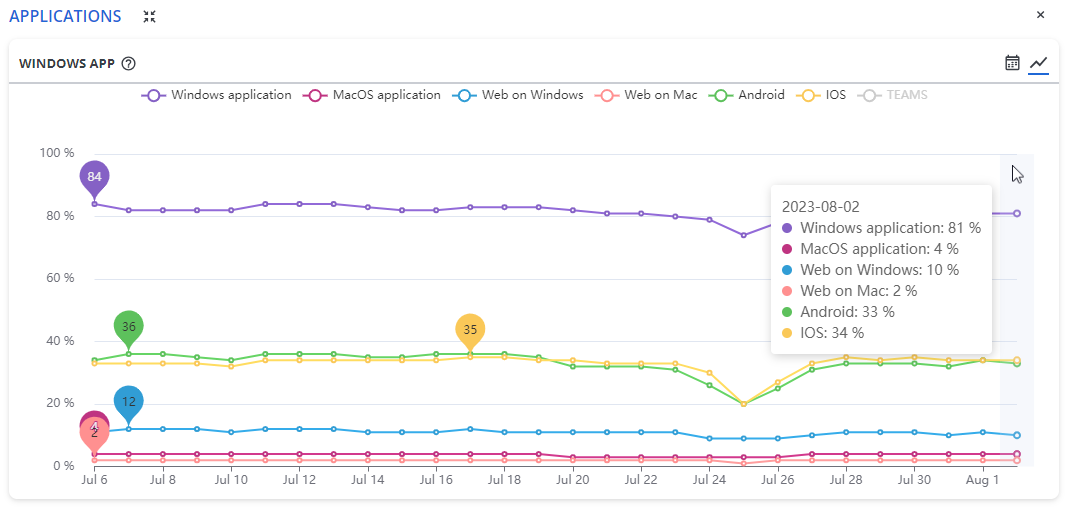Image resolution: width=1068 pixels, height=508 pixels.
Task: Close the Applications panel
Action: (x=1040, y=15)
